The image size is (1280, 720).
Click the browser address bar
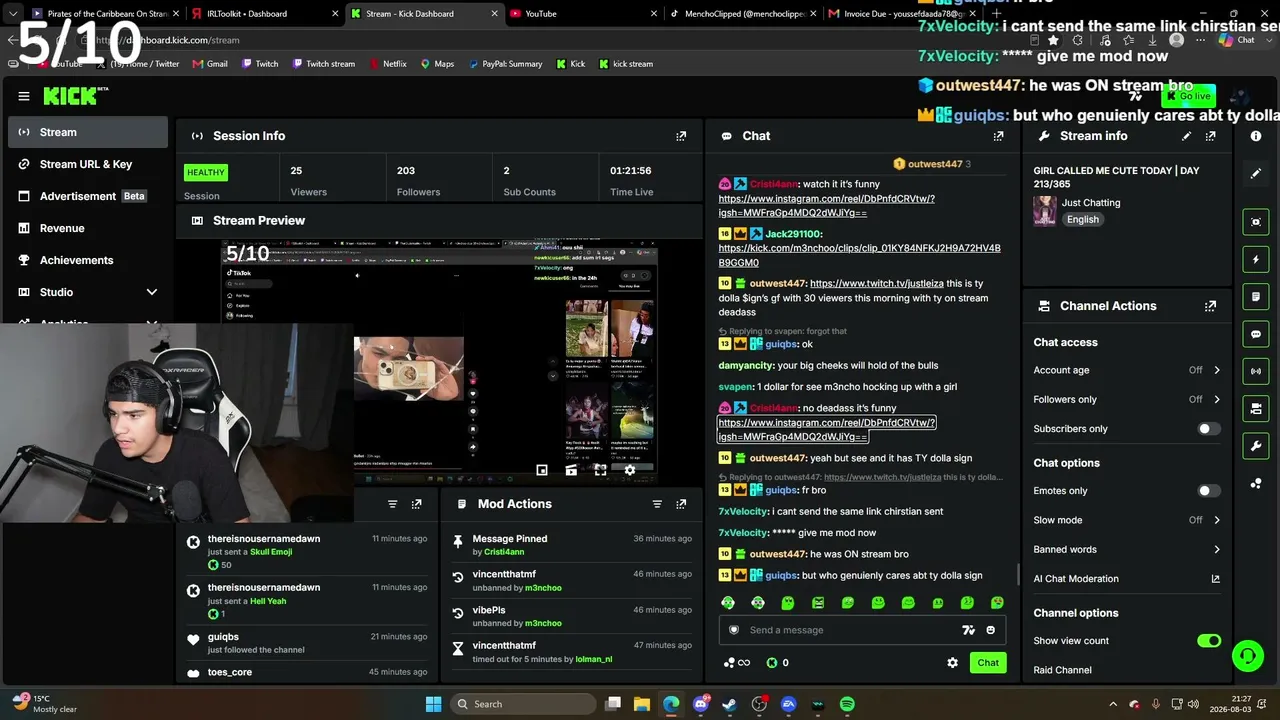500,40
